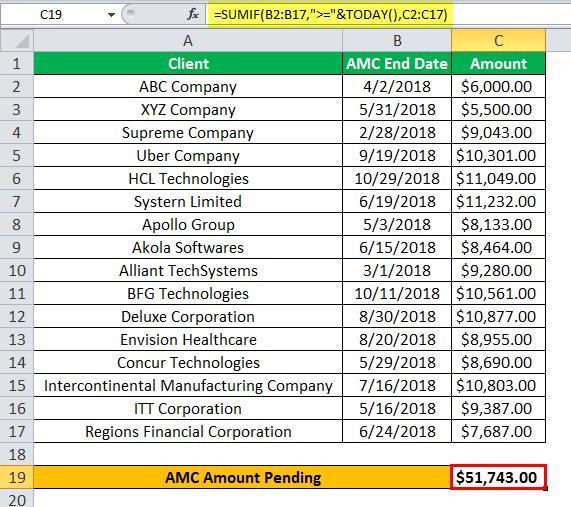The height and width of the screenshot is (507, 571).
Task: Select the total cell $51,743.00
Action: point(499,477)
